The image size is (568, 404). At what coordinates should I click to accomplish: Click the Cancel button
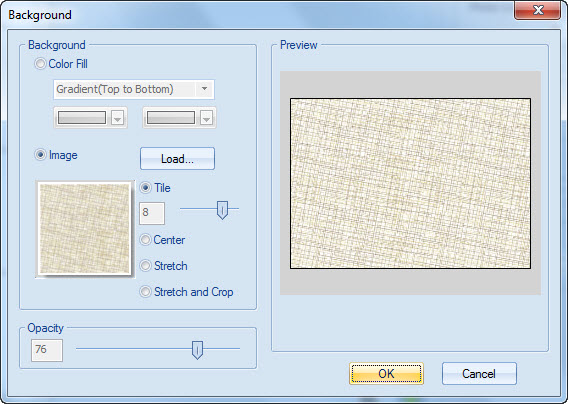coord(479,374)
